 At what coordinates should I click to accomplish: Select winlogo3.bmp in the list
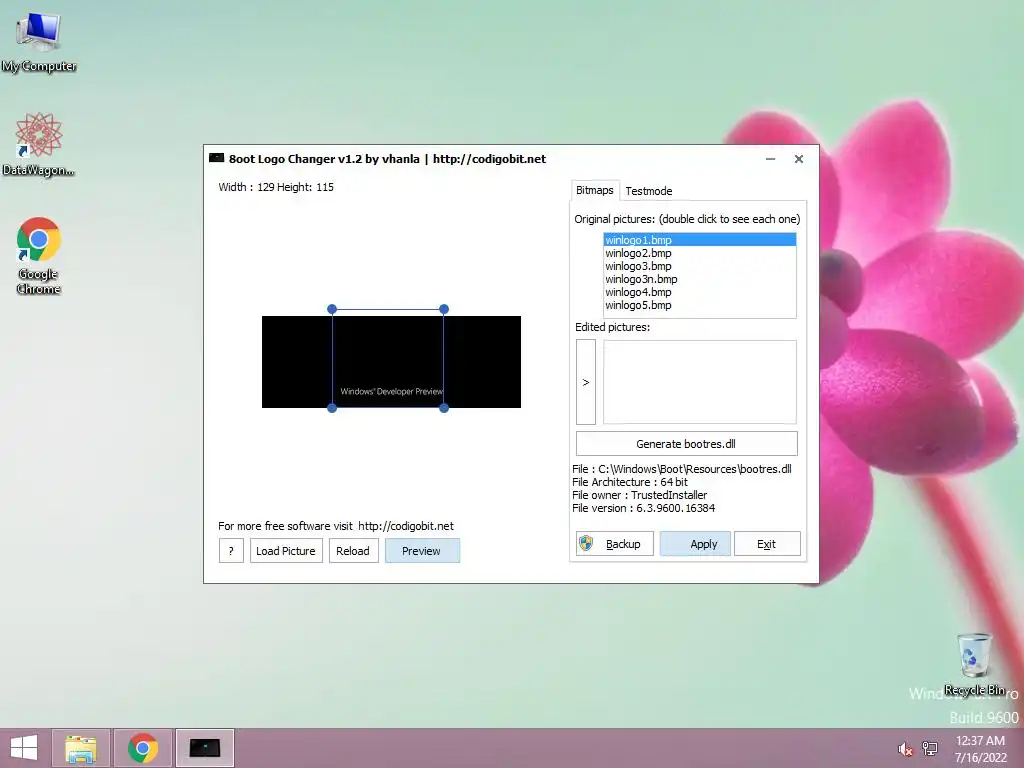coord(699,266)
